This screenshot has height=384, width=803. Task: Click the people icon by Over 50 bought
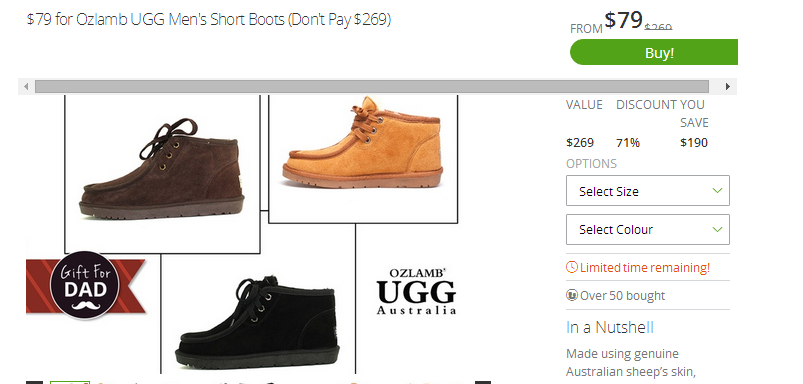[x=572, y=295]
